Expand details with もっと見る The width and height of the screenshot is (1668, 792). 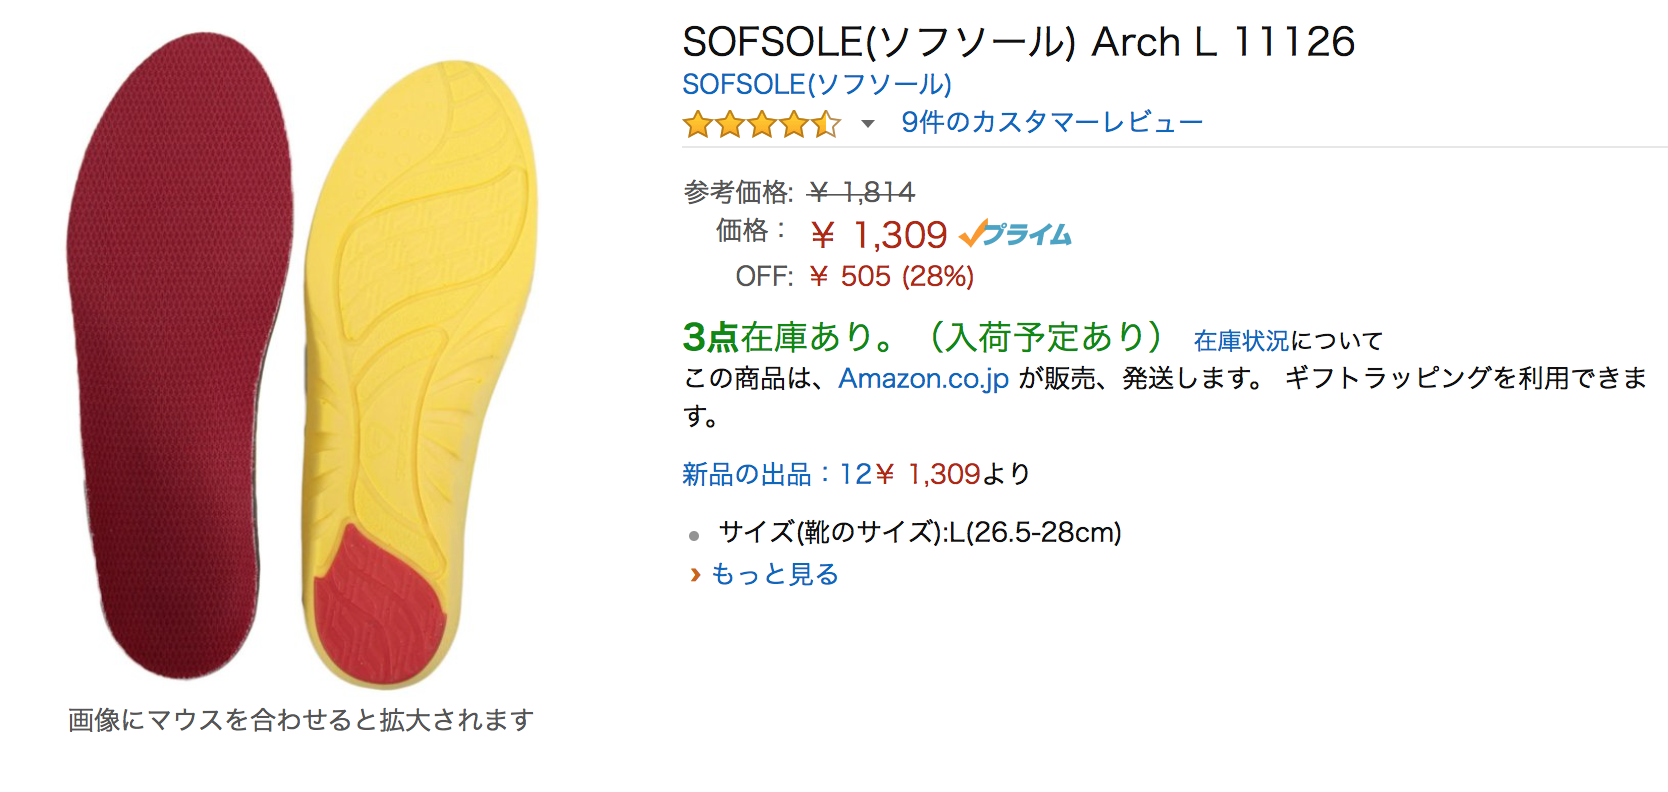[774, 574]
